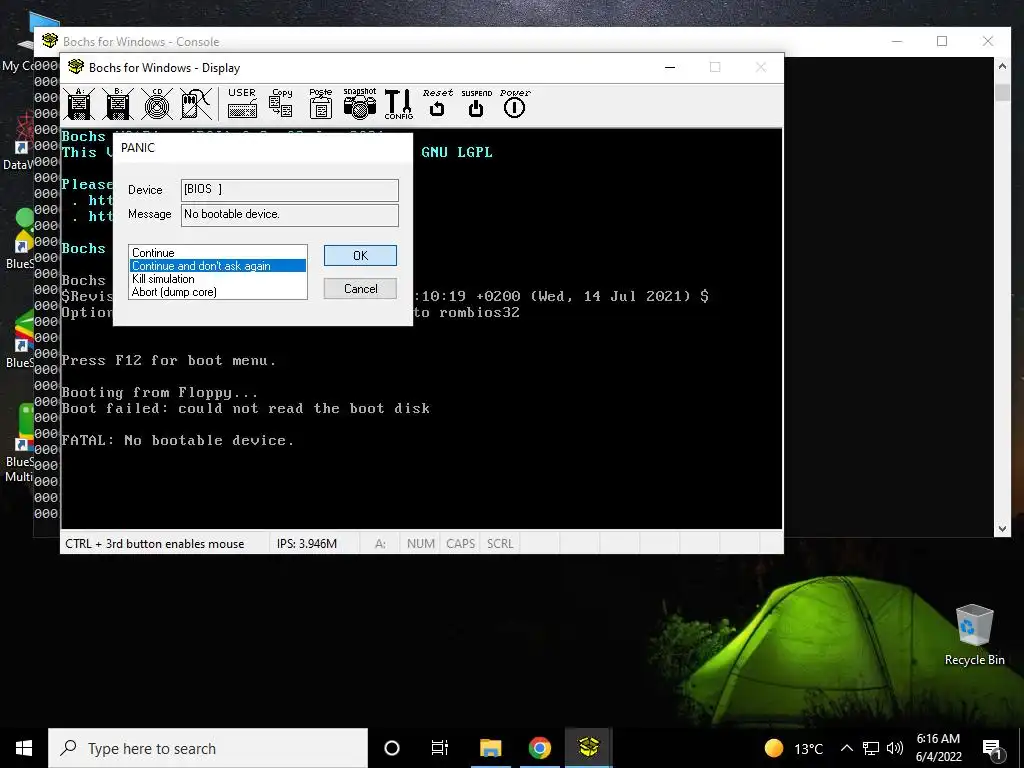This screenshot has height=768, width=1024.
Task: Click the taskbar search box
Action: pyautogui.click(x=208, y=748)
